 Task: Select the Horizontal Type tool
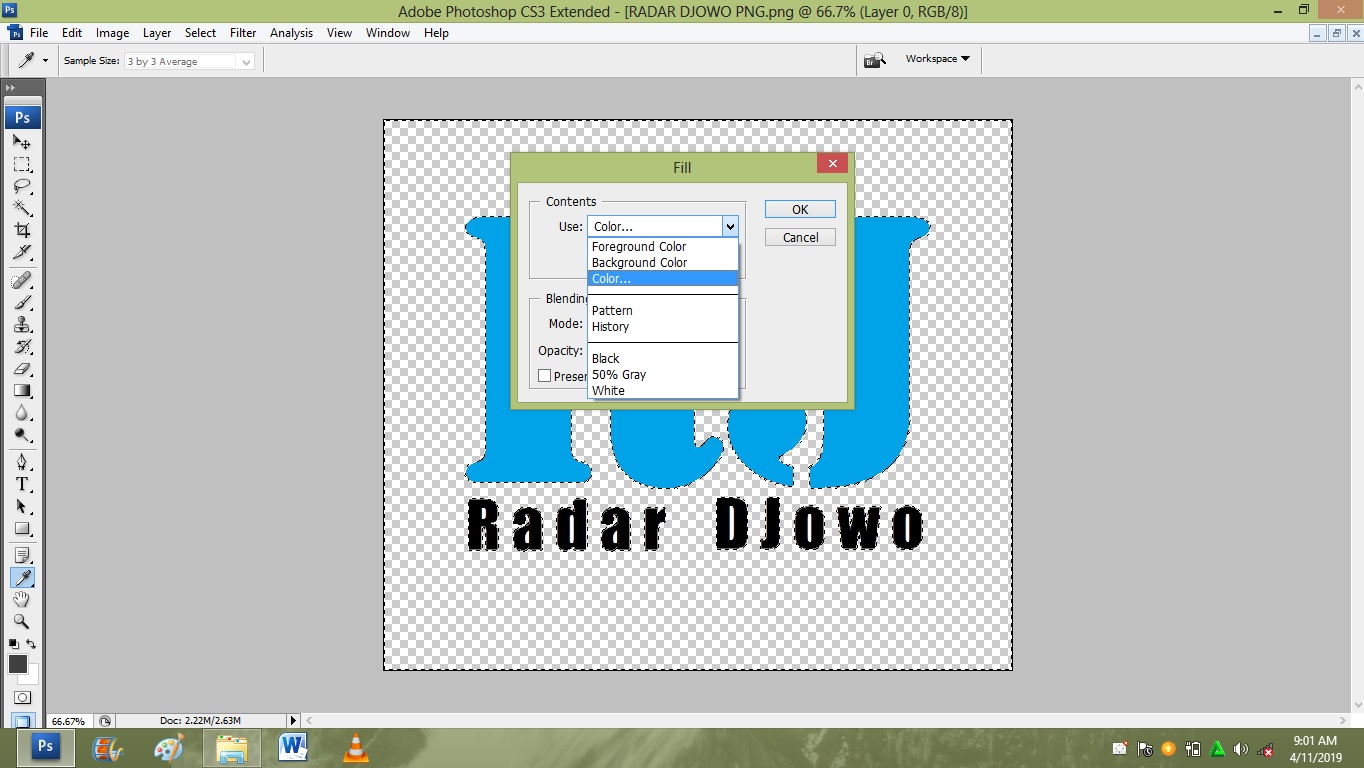[x=22, y=484]
